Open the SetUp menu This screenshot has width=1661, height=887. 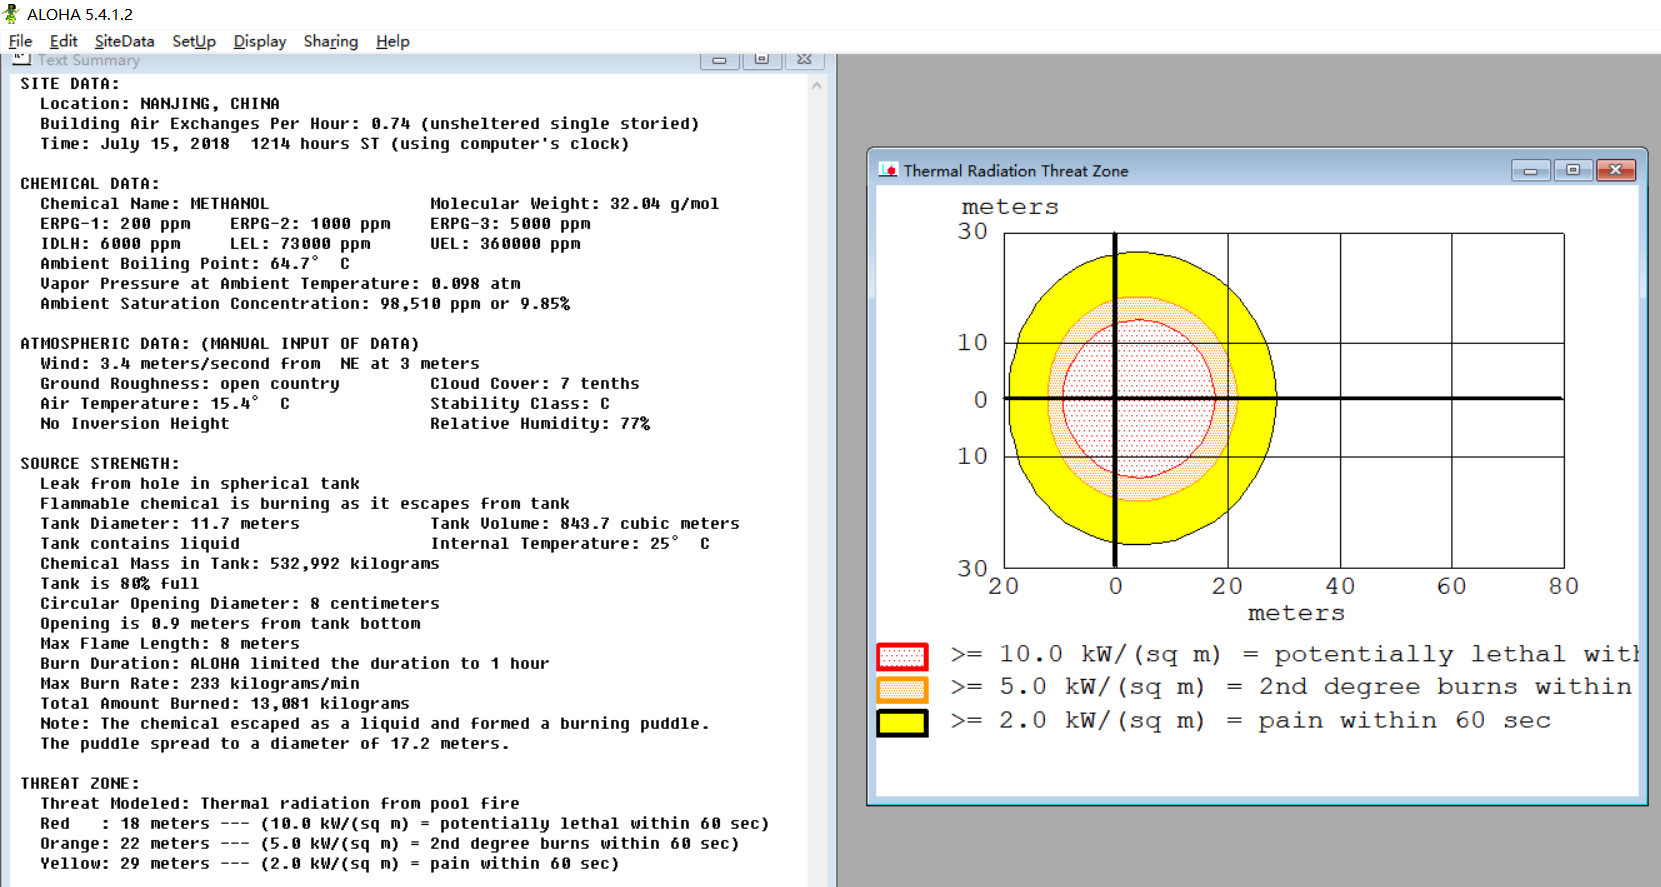tap(193, 41)
